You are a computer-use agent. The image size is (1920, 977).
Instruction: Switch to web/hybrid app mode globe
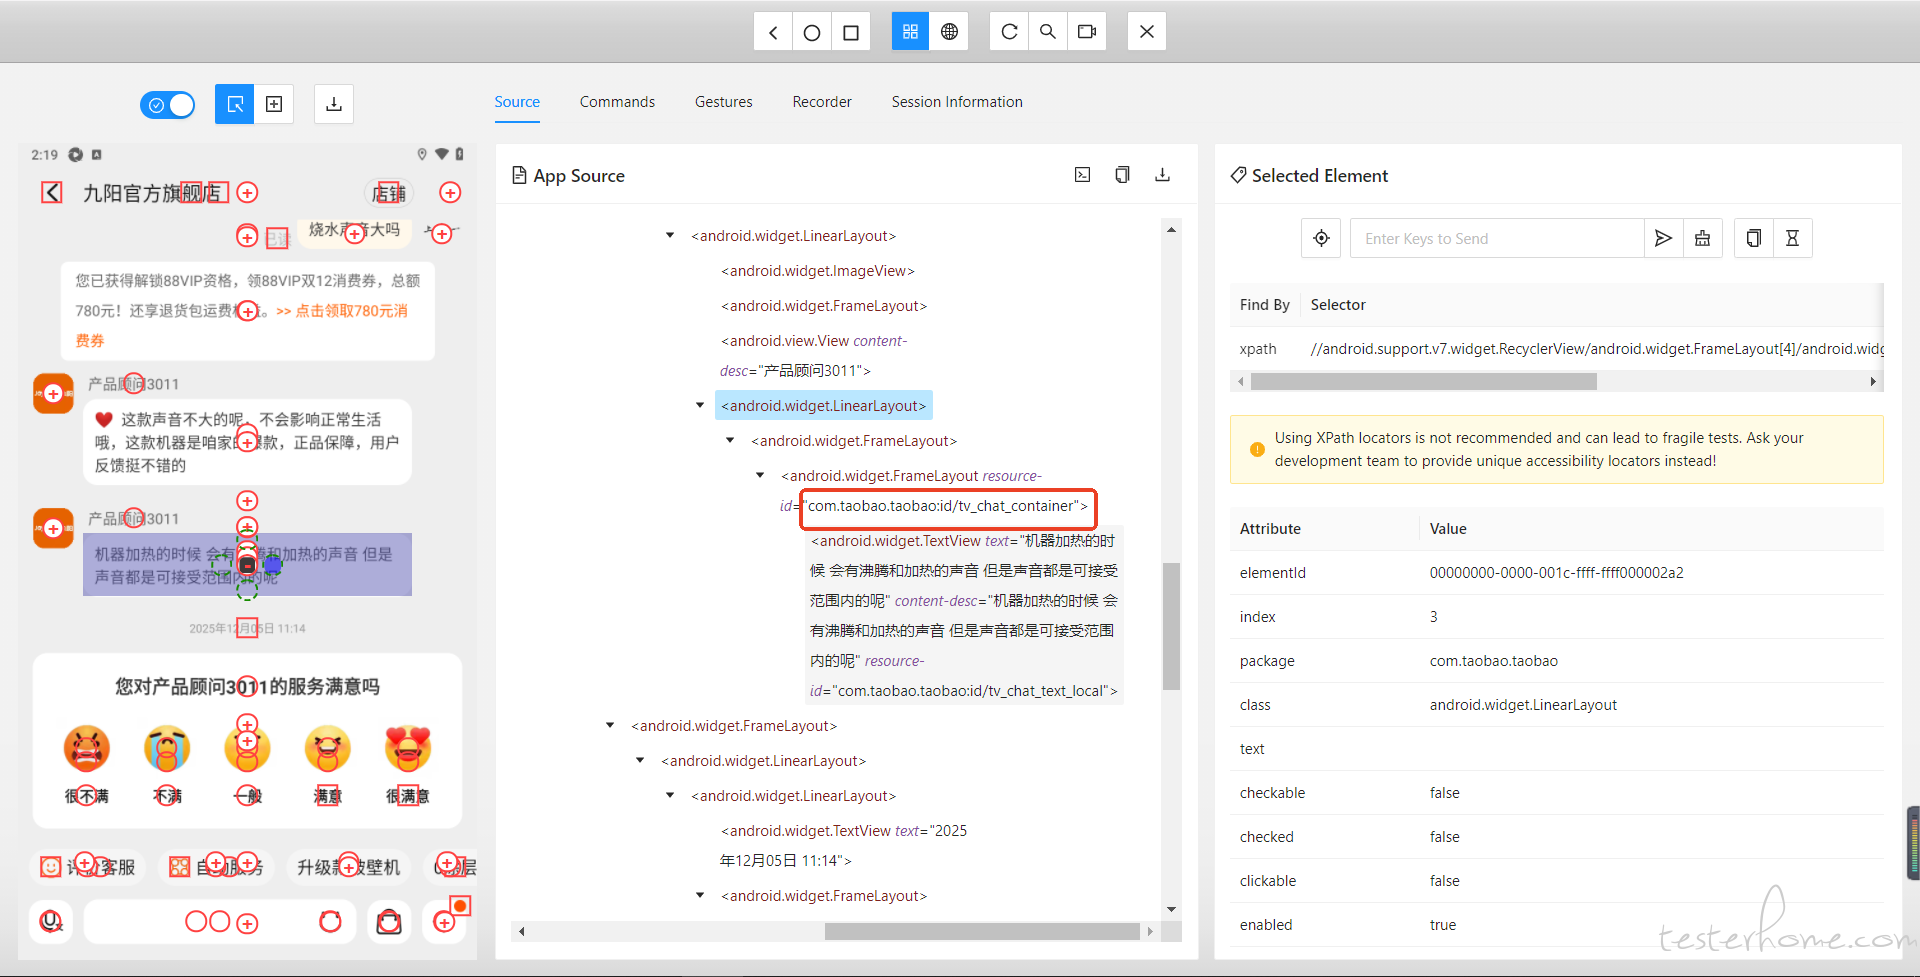click(949, 32)
